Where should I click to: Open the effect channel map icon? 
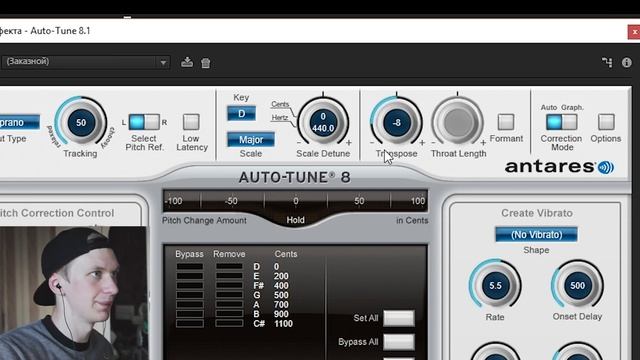click(x=607, y=62)
